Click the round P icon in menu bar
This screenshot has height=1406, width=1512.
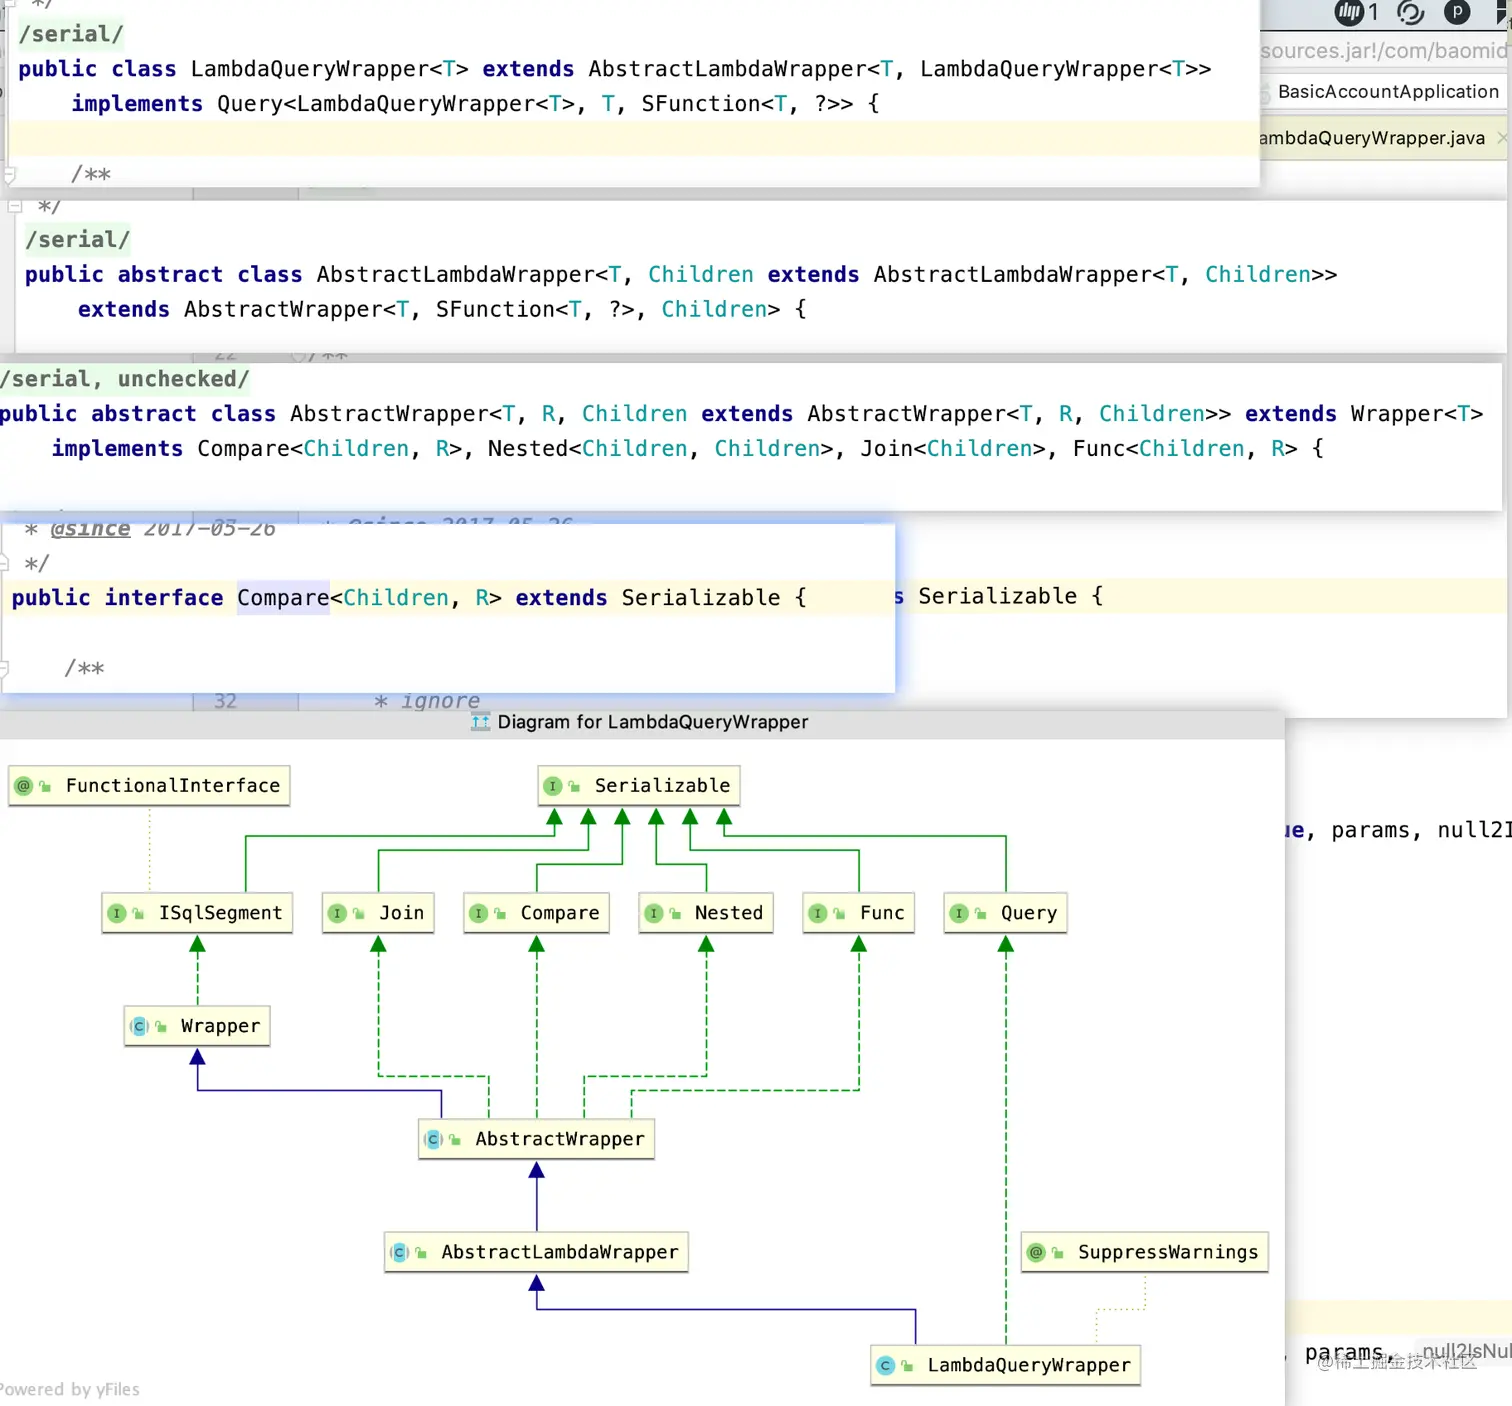point(1457,12)
